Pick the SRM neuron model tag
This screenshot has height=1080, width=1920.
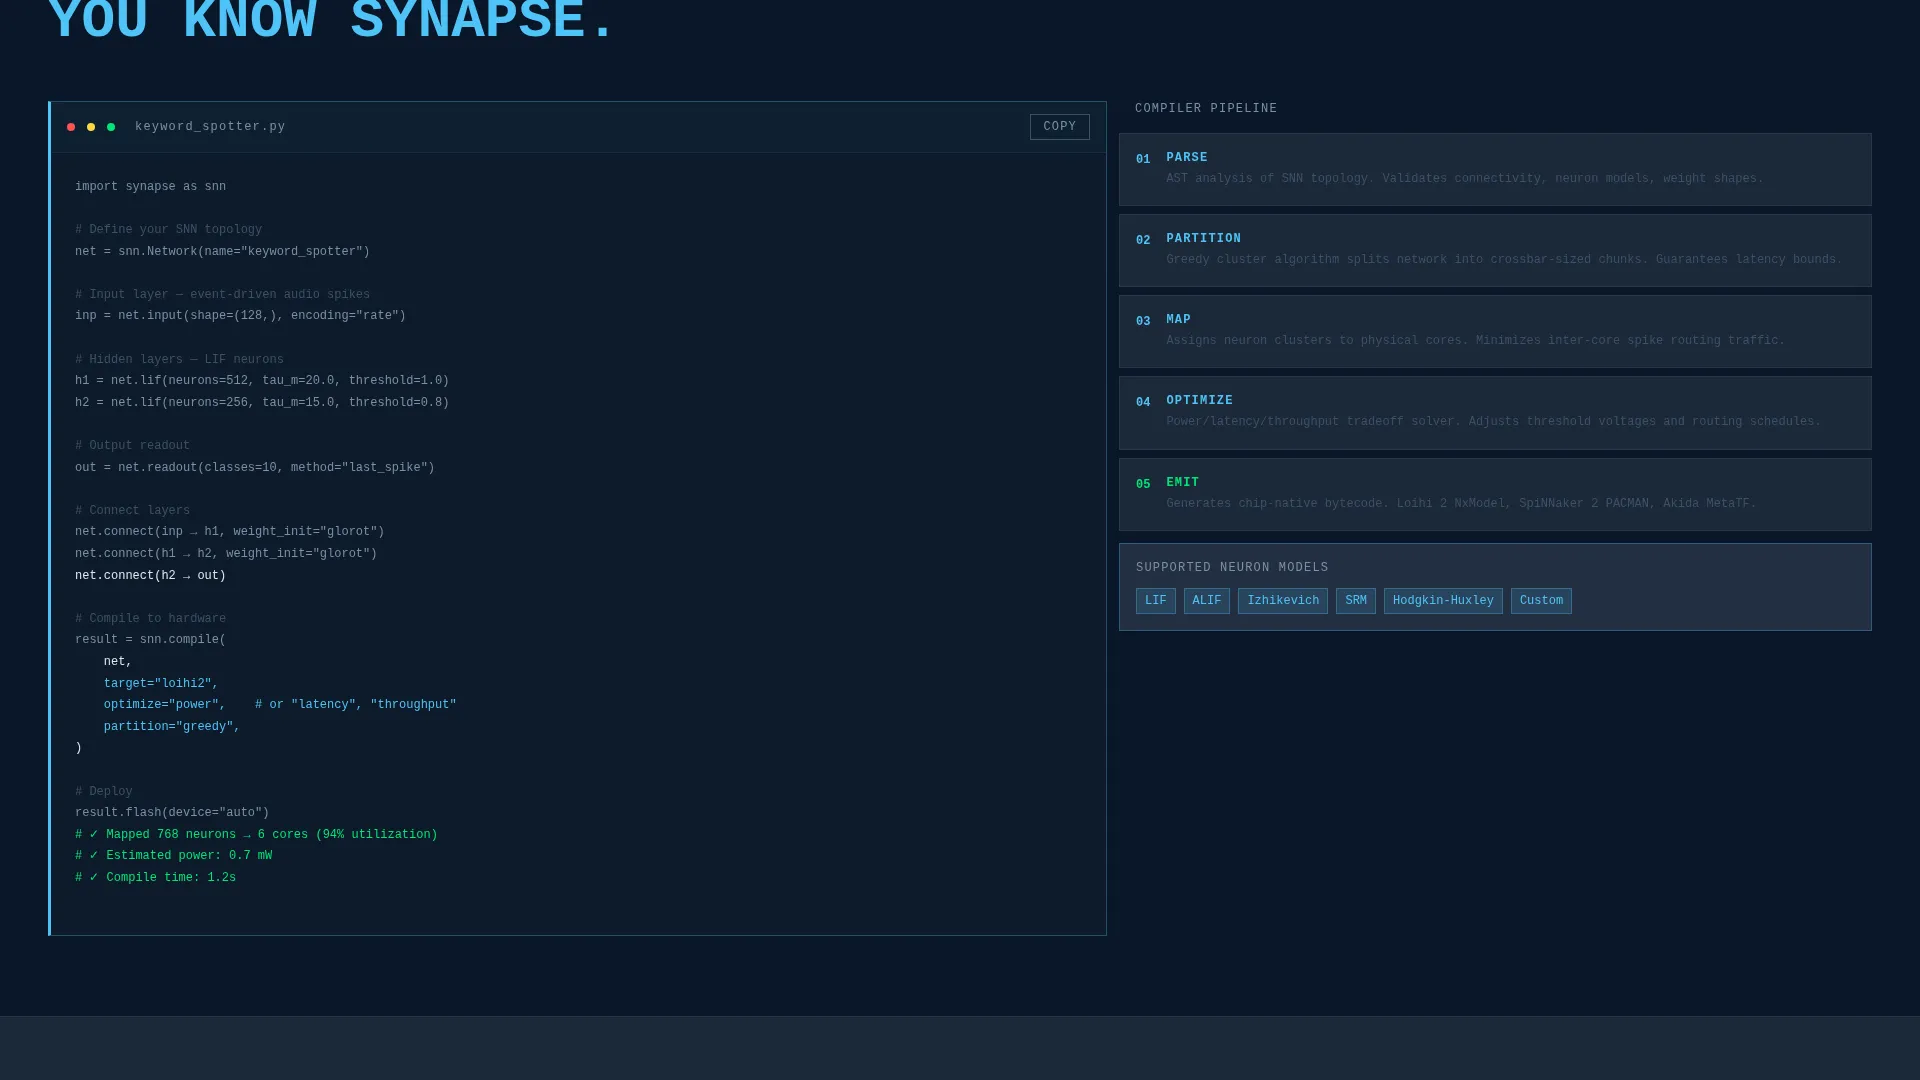(x=1355, y=601)
